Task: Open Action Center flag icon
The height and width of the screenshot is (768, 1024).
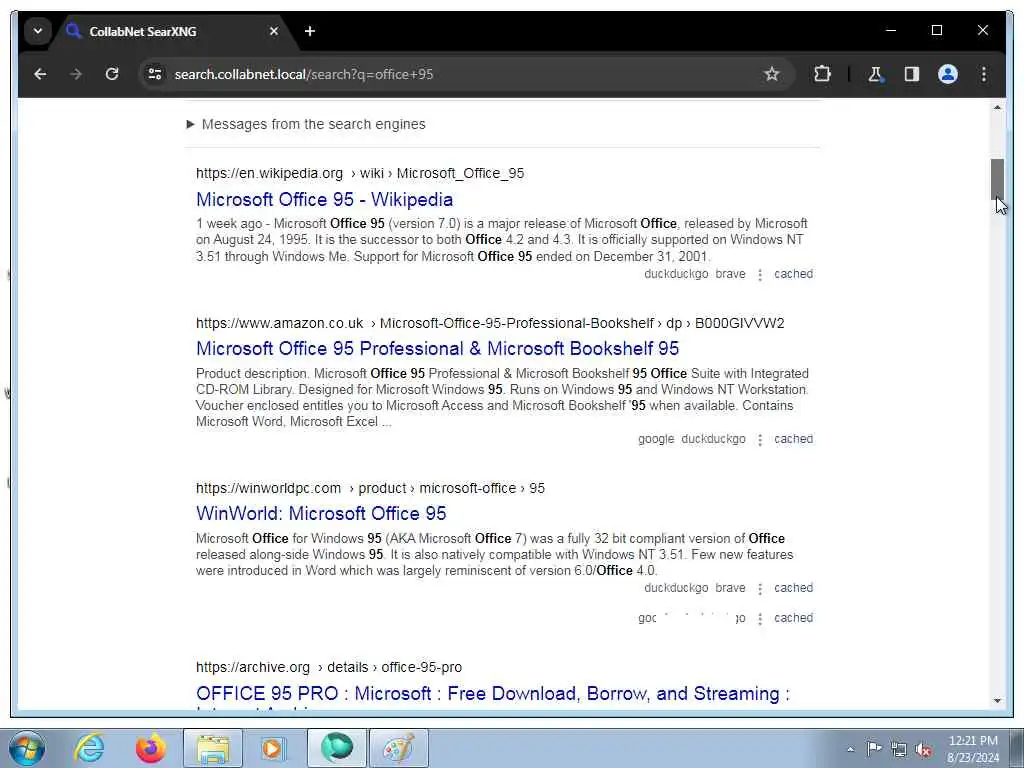Action: tap(874, 749)
